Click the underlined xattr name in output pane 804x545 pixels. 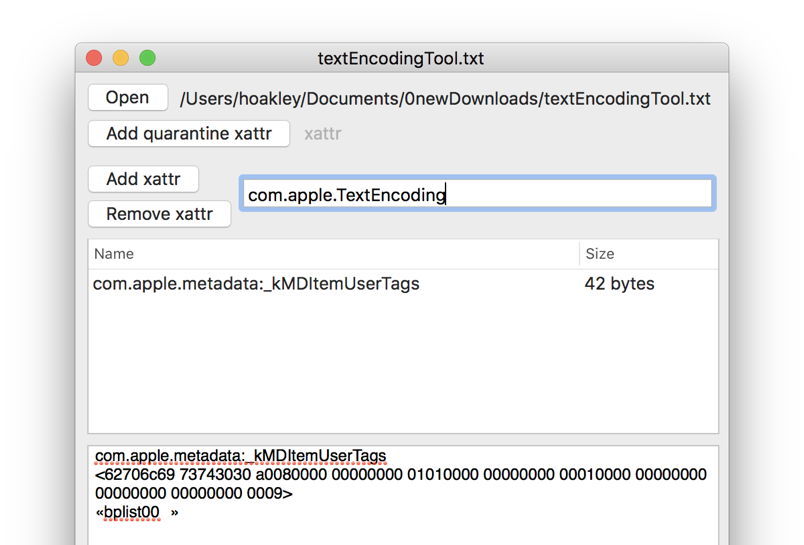(240, 456)
